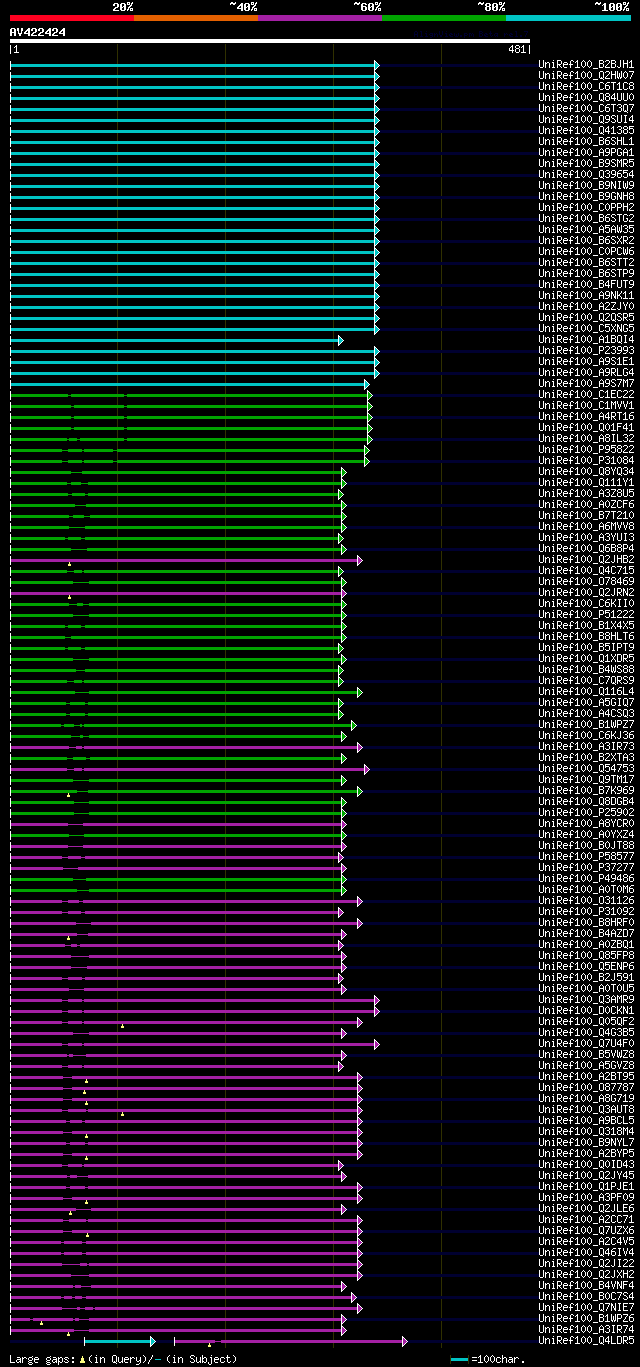Click the cyan ~100% identity legend segment
The height and width of the screenshot is (1367, 640).
[568, 18]
